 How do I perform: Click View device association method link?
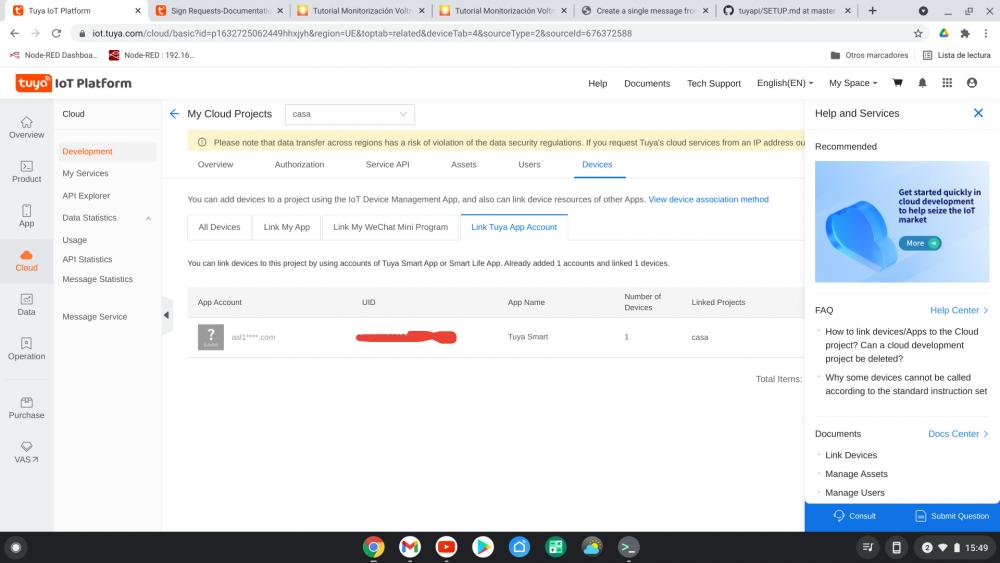709,200
